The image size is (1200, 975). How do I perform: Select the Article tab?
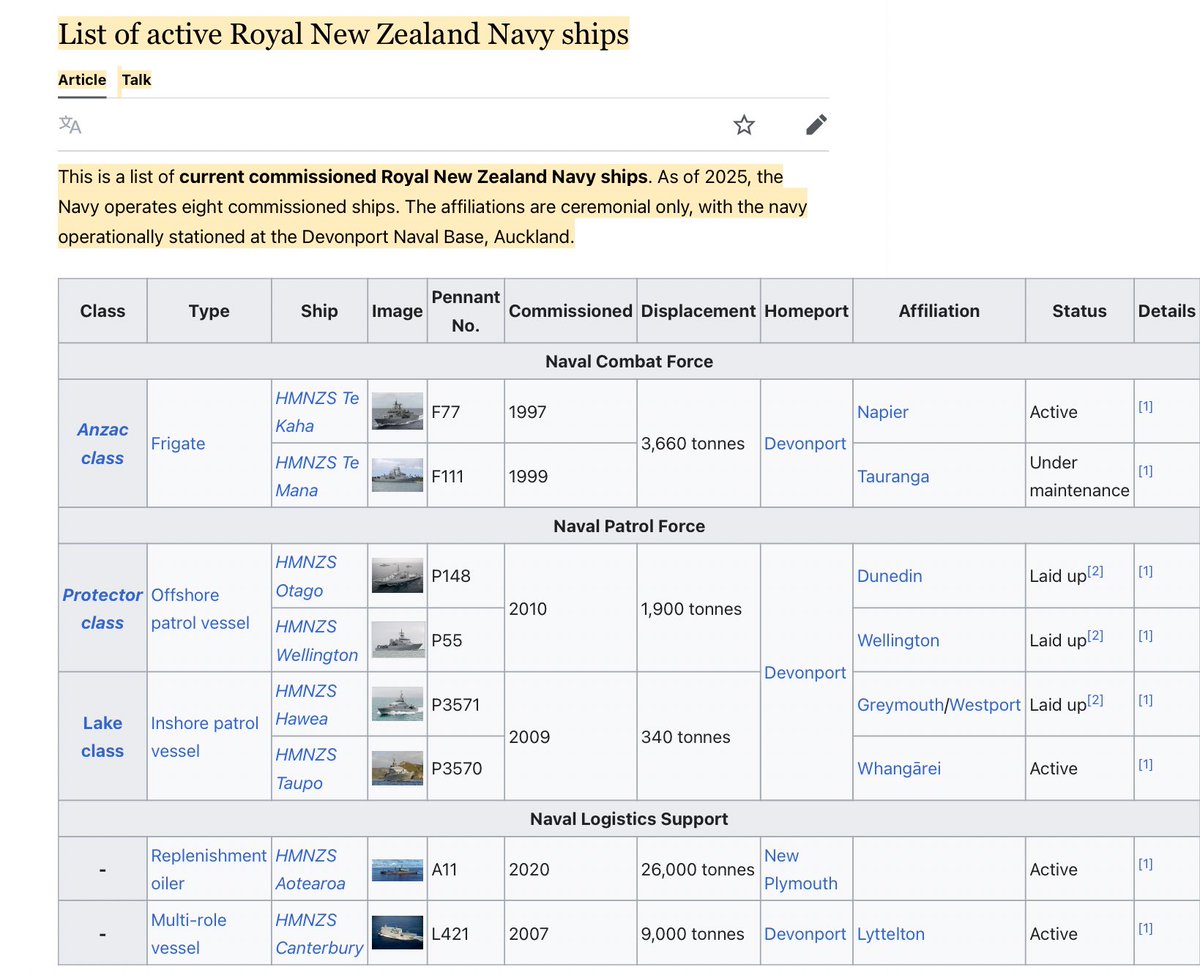tap(81, 80)
